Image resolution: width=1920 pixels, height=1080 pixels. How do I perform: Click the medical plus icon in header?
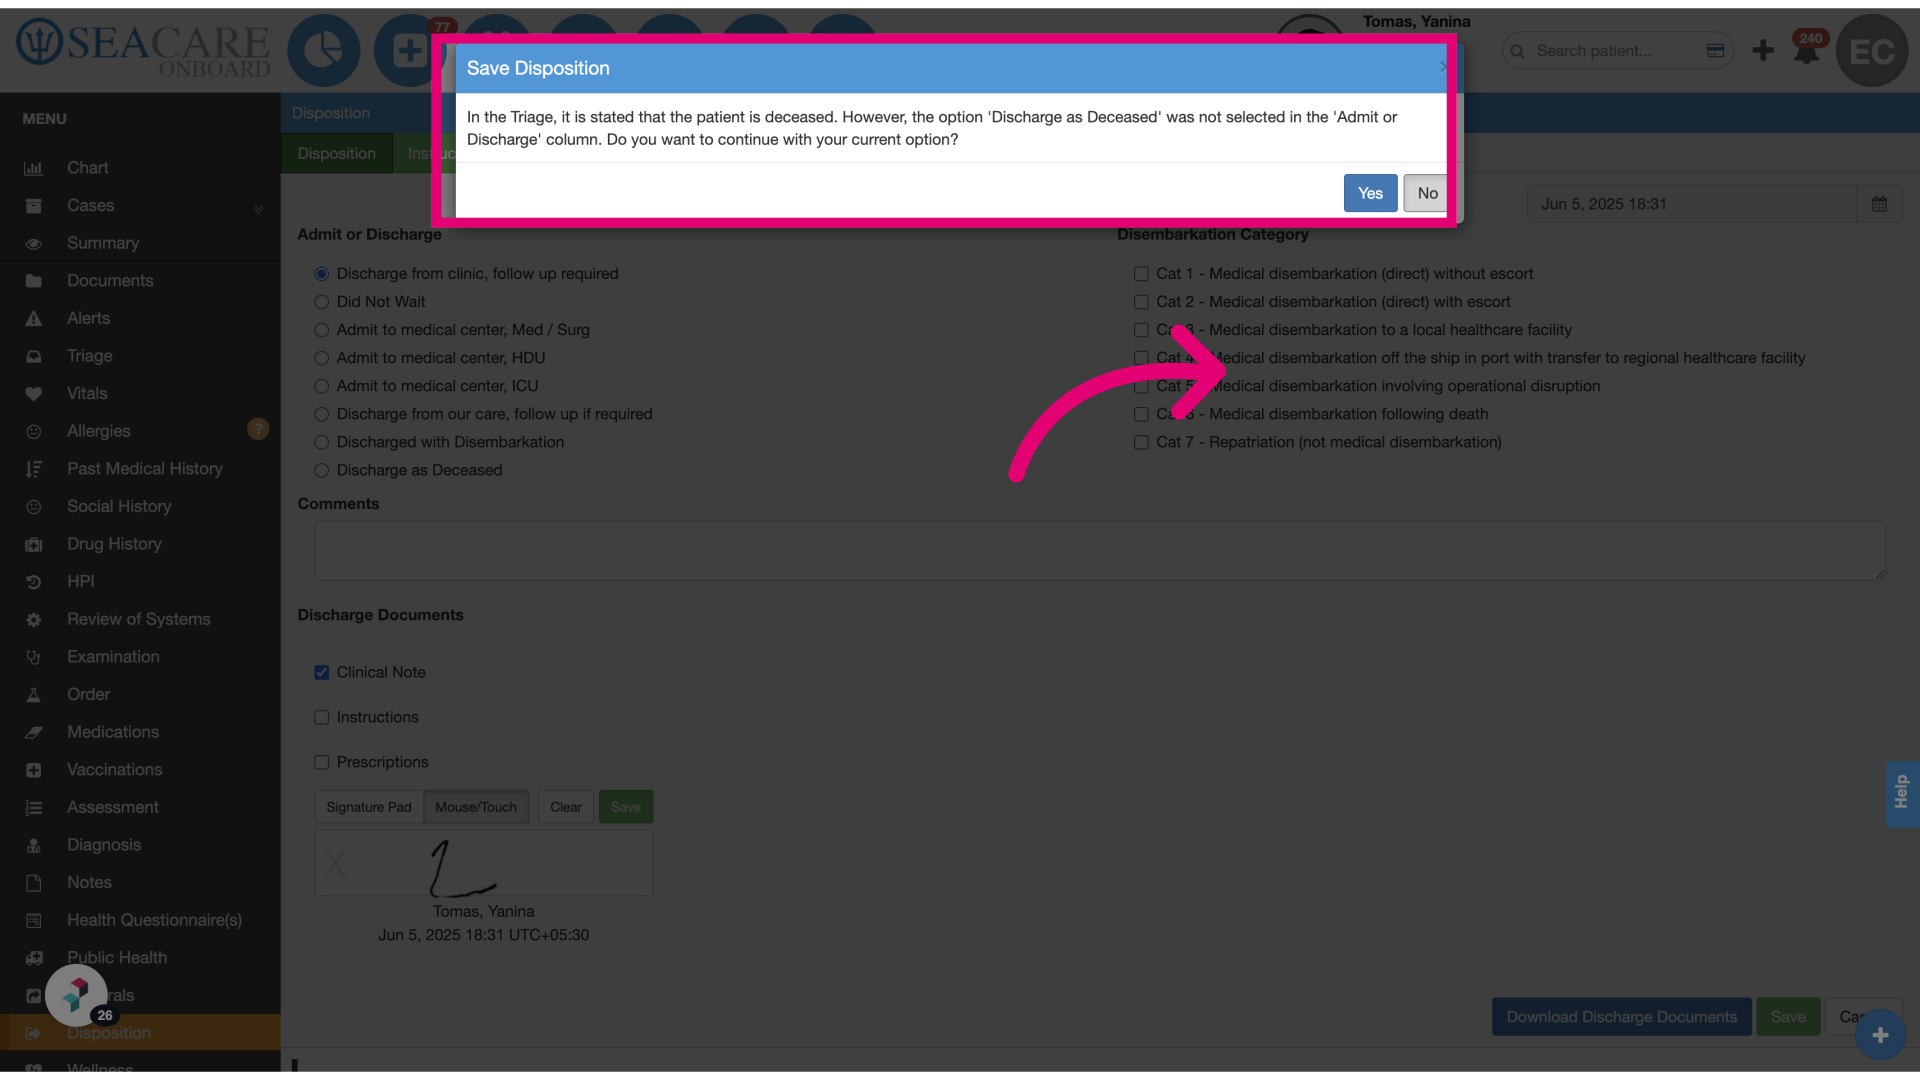[x=409, y=50]
